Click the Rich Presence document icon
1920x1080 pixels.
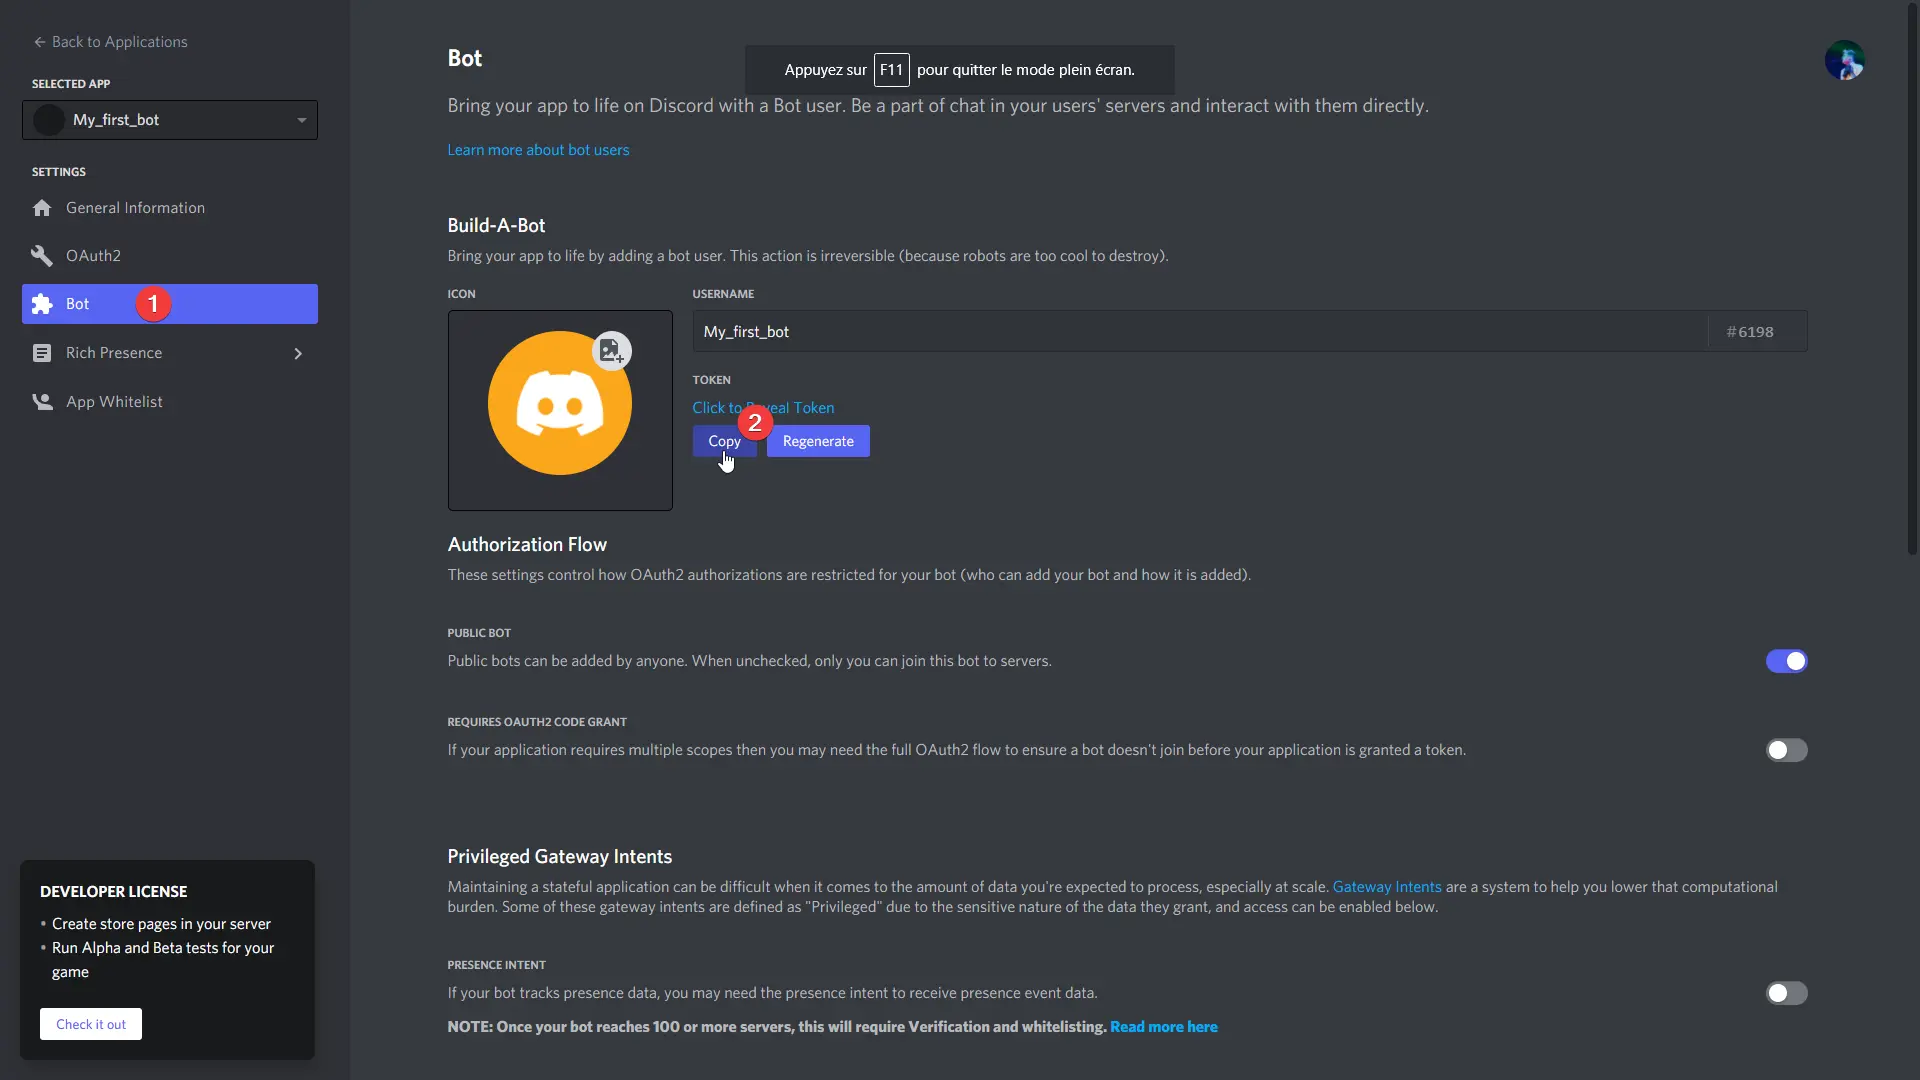(x=42, y=353)
